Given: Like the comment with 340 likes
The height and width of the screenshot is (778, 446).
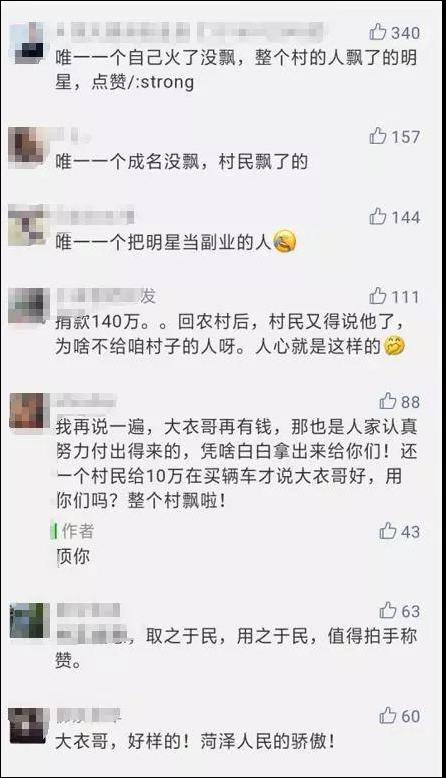Looking at the screenshot, I should 378,32.
